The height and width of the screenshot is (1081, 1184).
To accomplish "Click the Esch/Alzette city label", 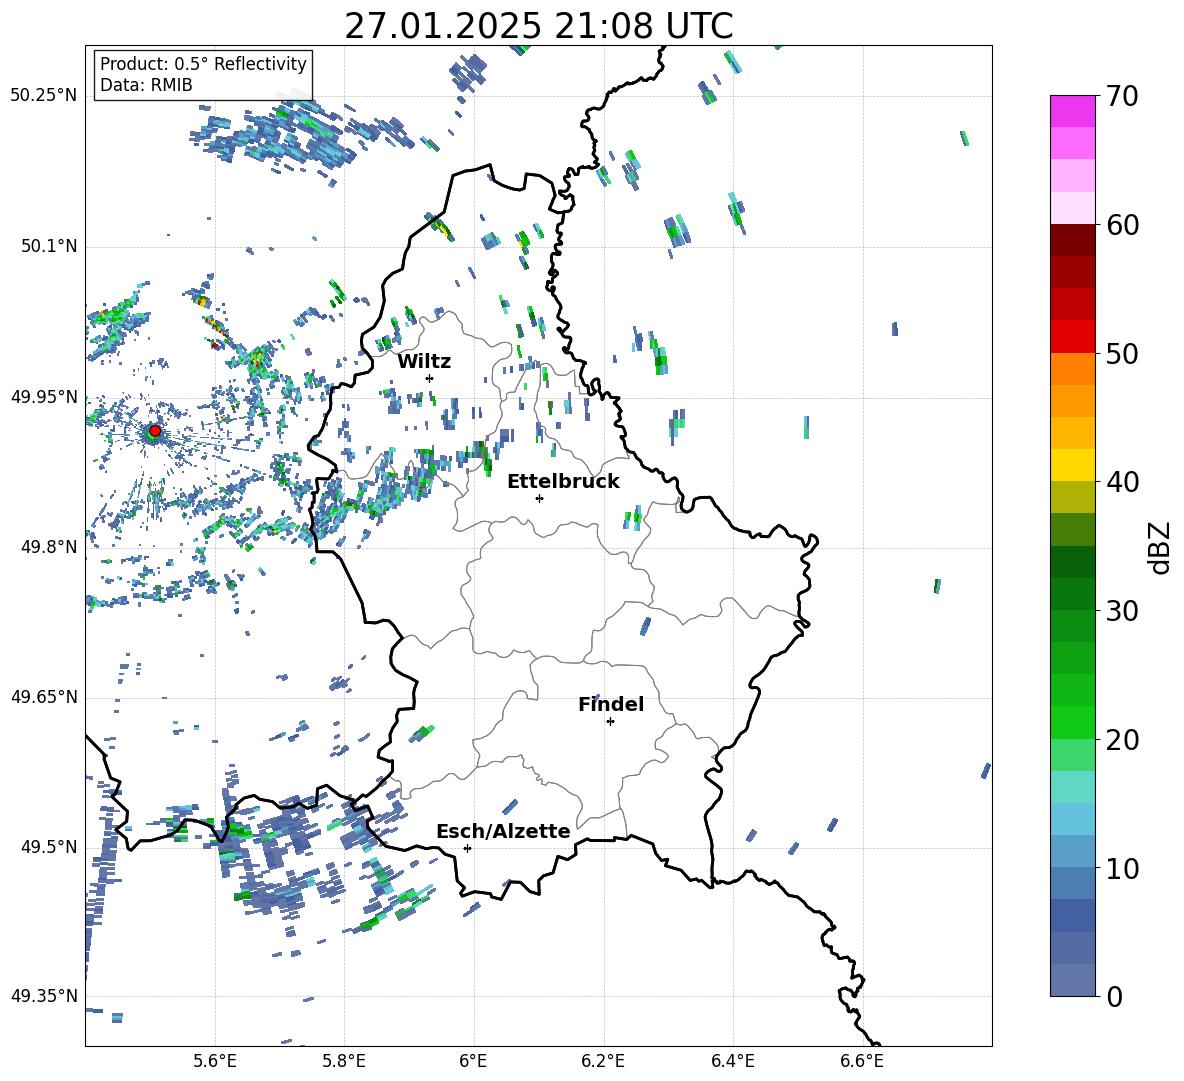I will [503, 832].
